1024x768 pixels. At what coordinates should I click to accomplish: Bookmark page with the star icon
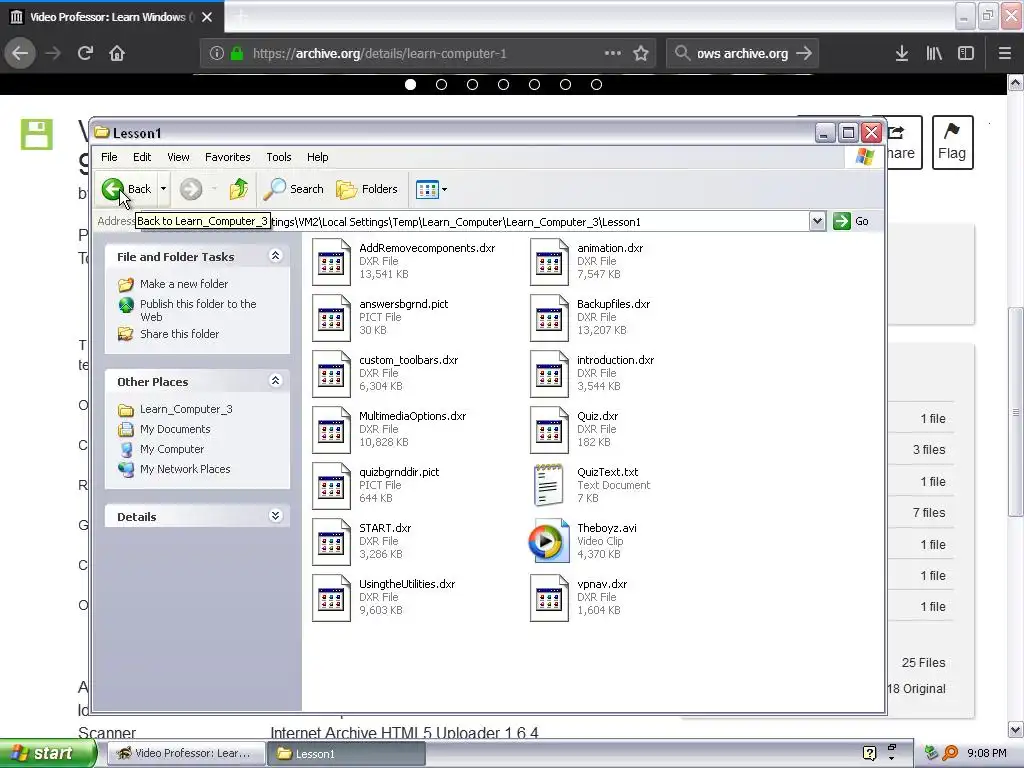pos(641,53)
